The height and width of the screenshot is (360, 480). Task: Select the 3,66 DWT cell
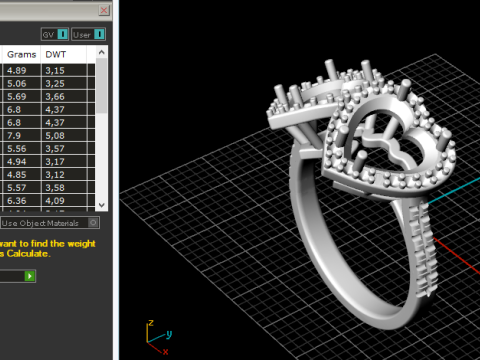[64, 96]
